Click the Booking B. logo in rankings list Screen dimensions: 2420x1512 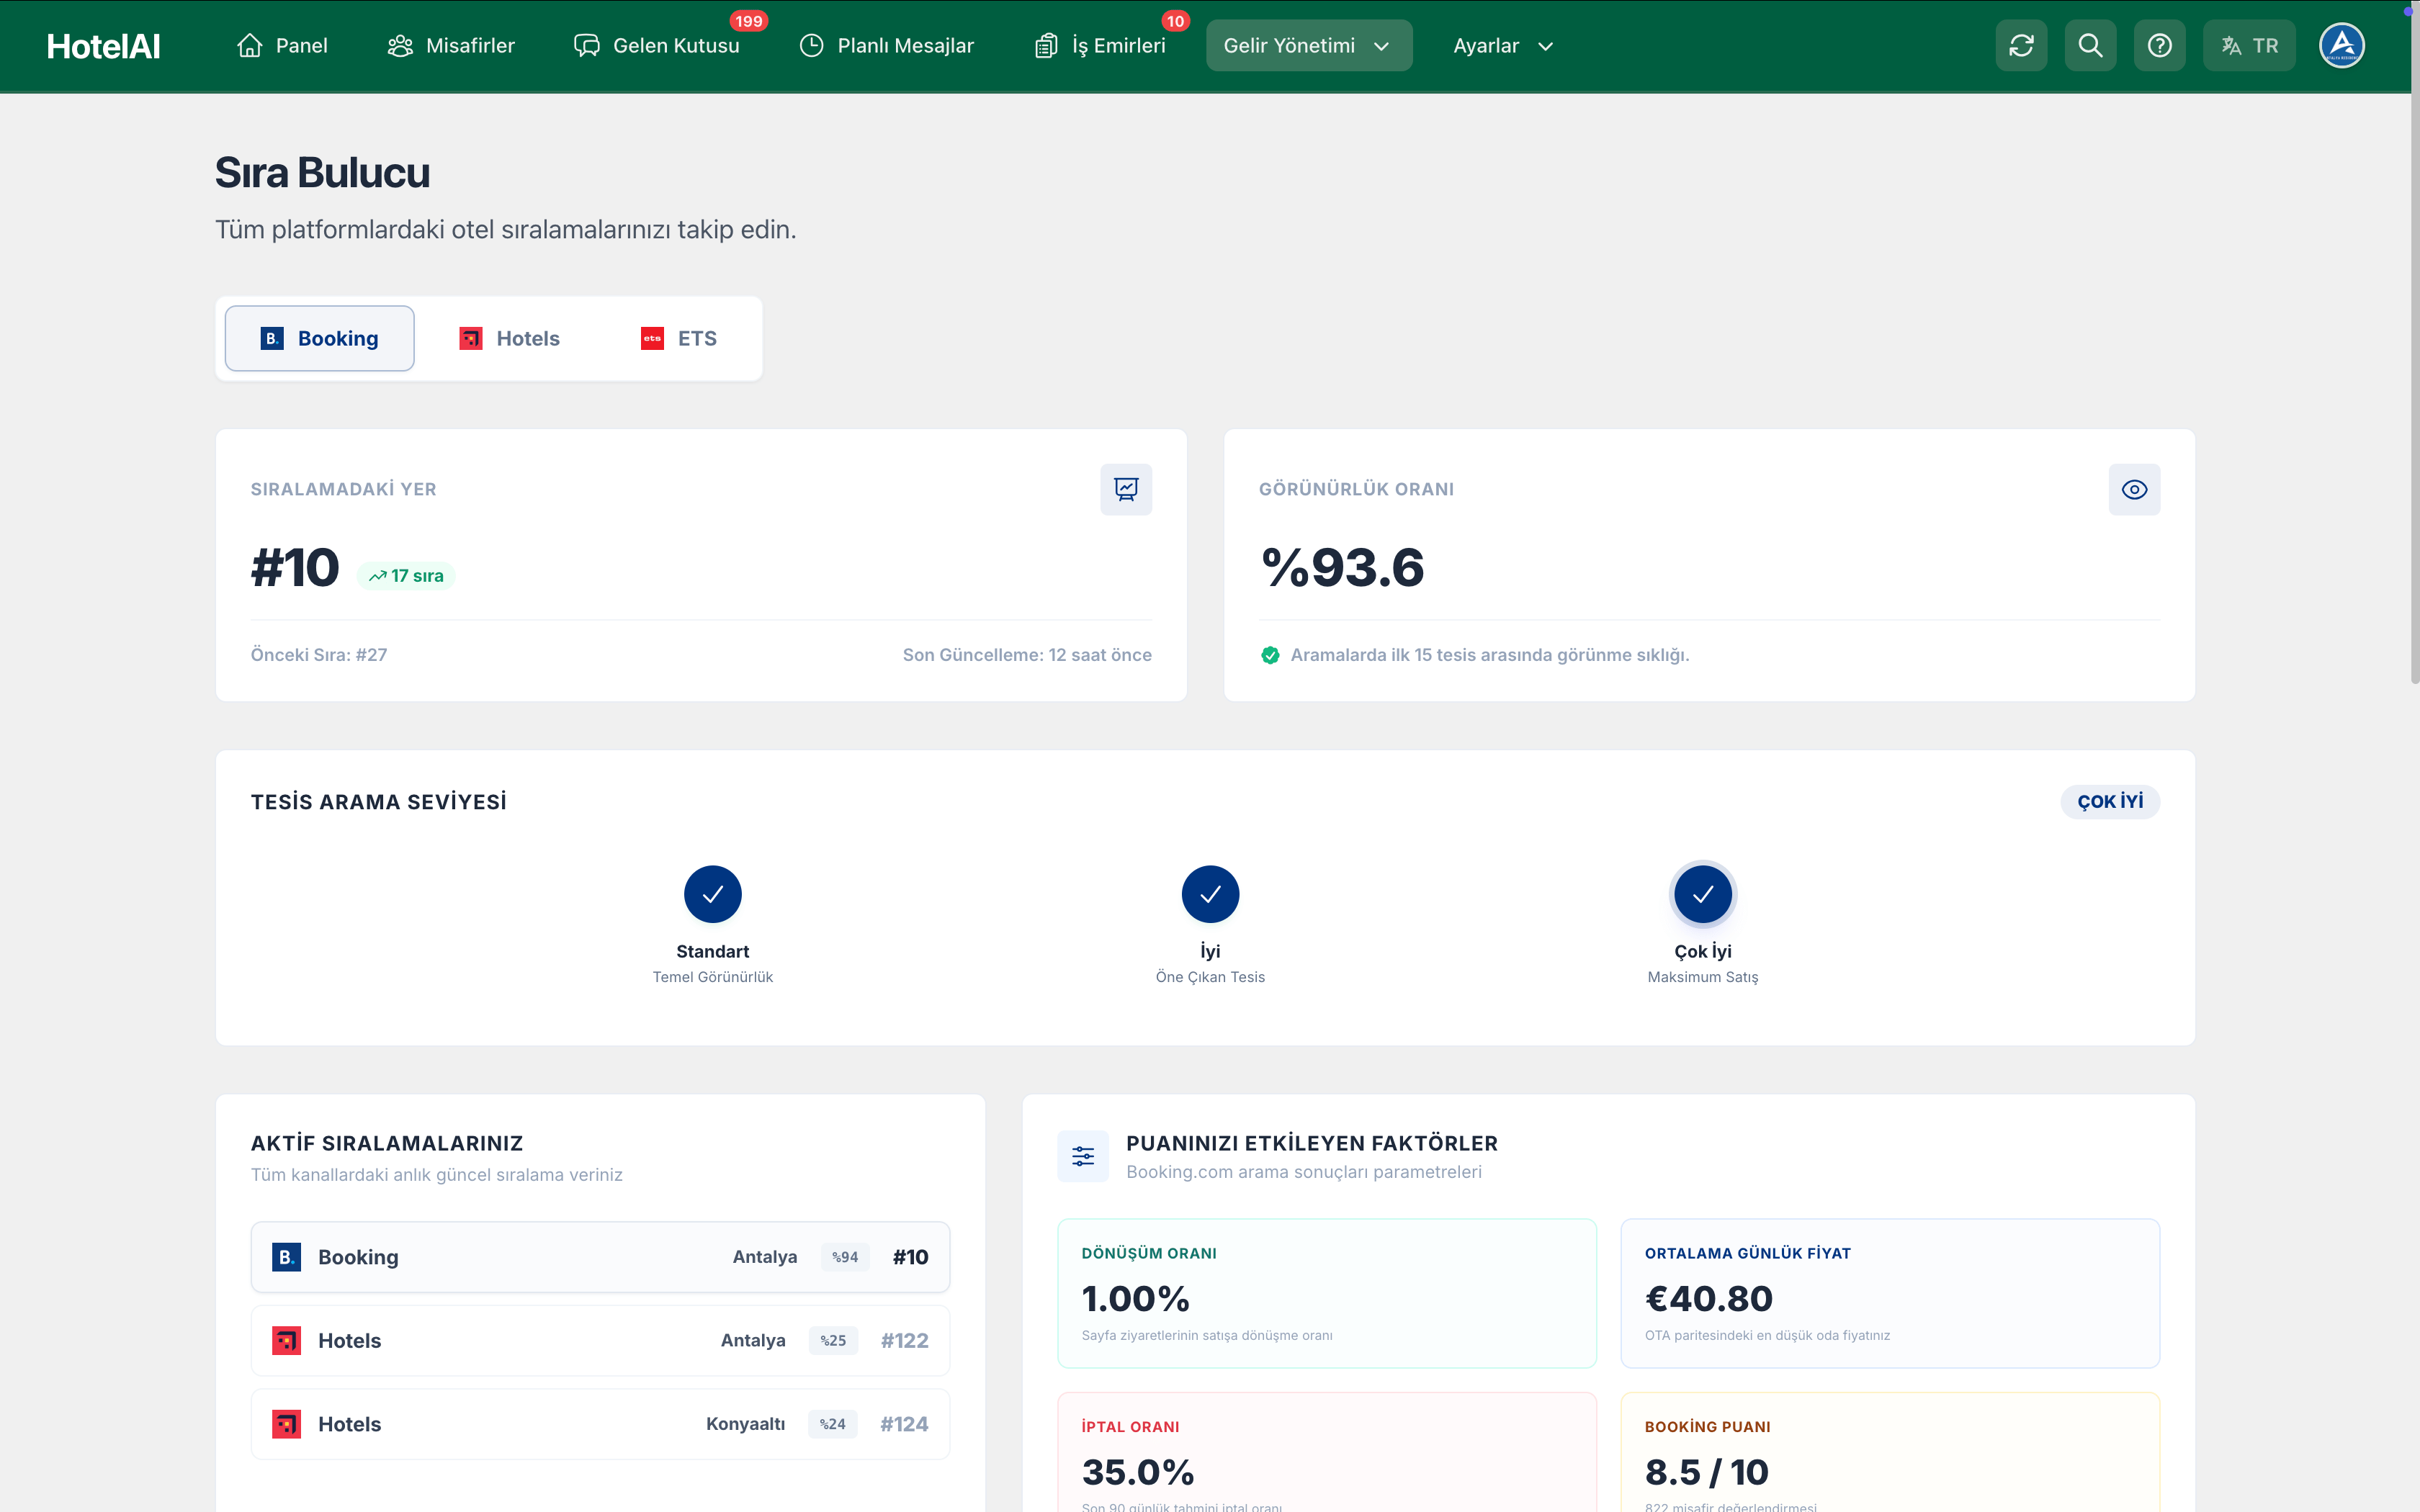click(287, 1257)
